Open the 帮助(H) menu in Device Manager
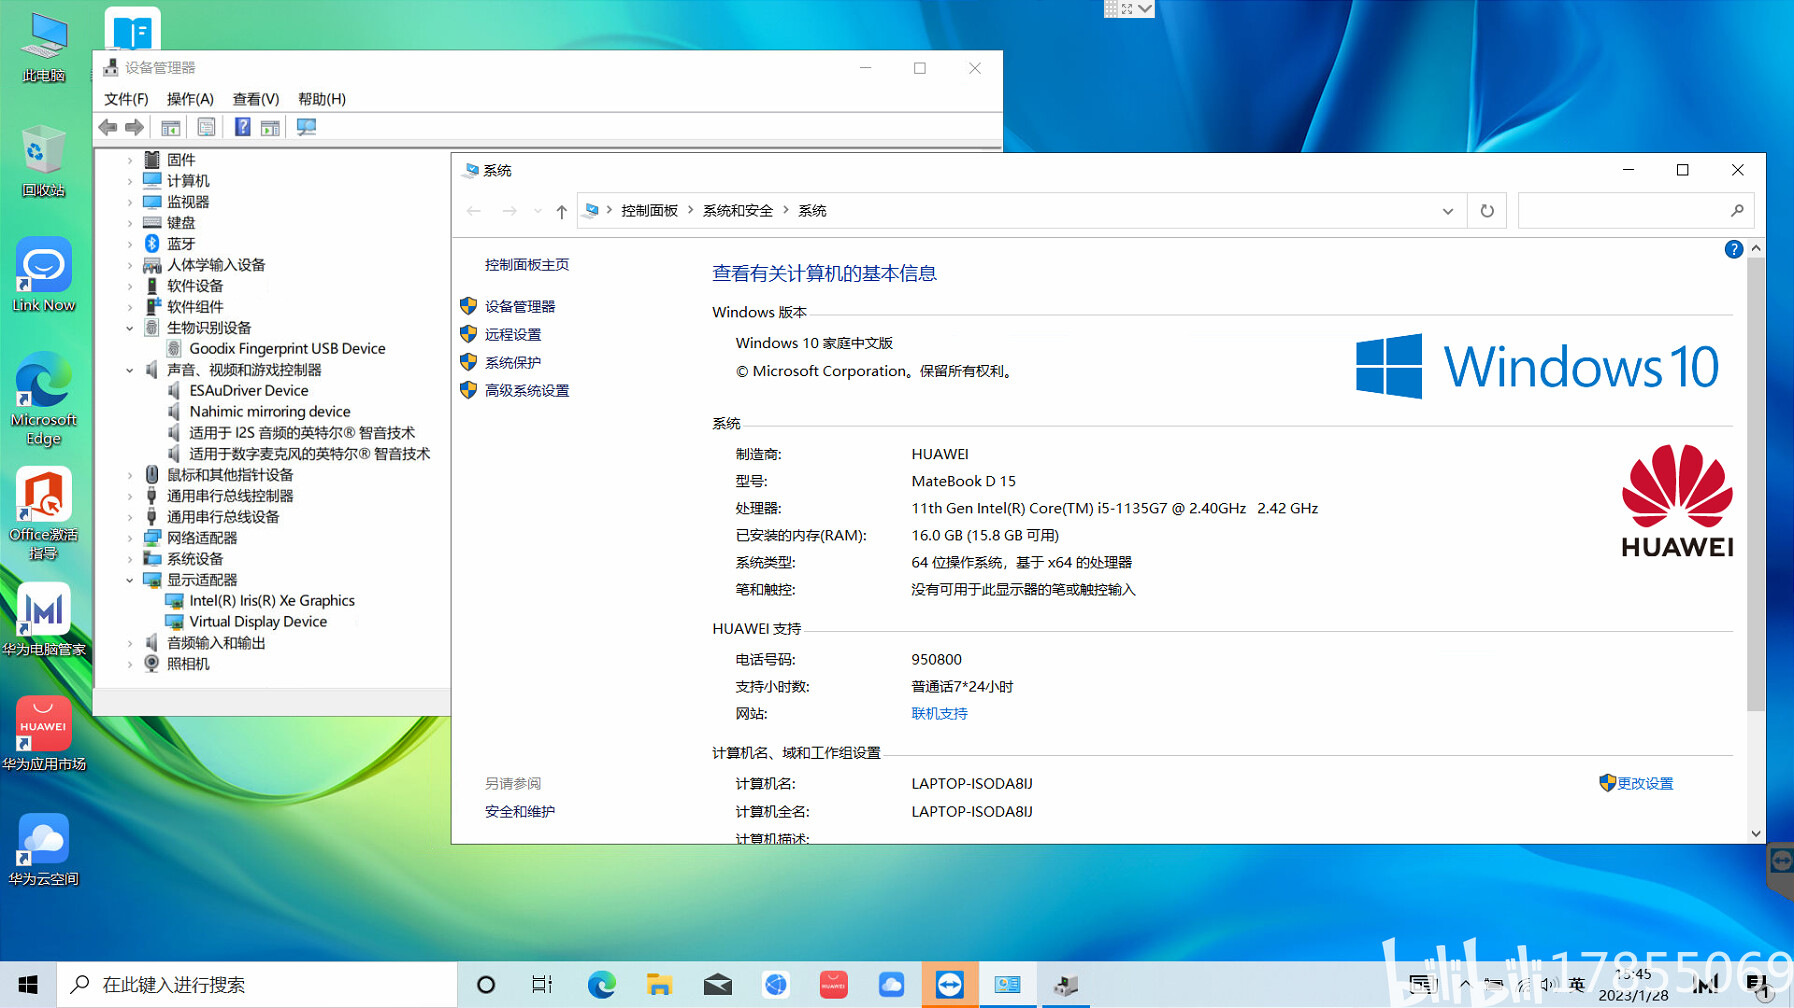The height and width of the screenshot is (1008, 1794). coord(322,99)
